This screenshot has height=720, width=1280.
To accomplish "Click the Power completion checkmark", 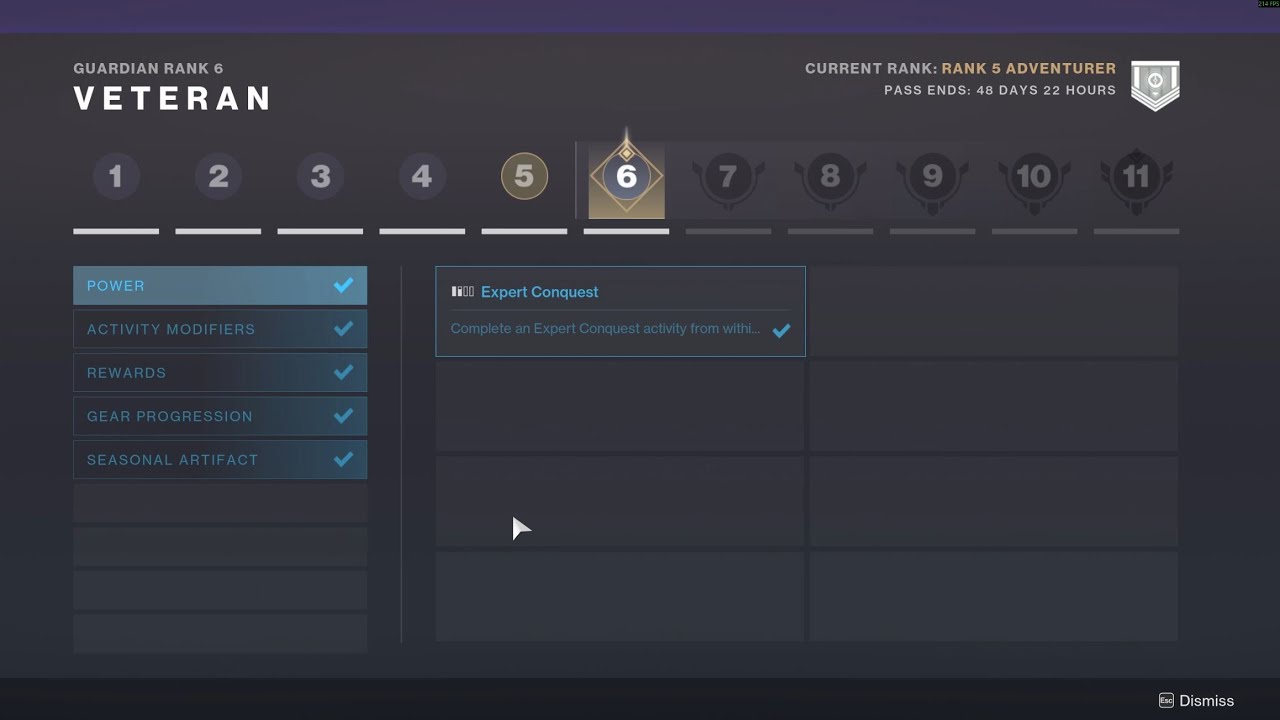I will [343, 286].
